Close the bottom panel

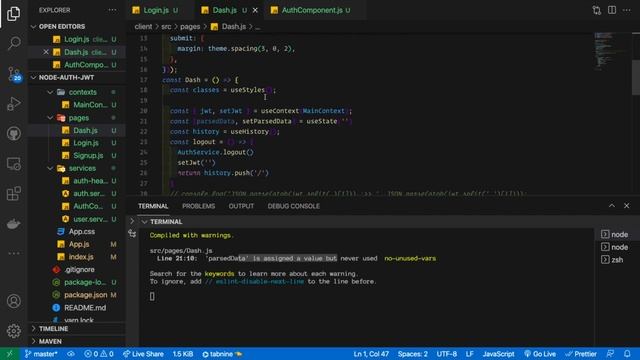coord(627,206)
